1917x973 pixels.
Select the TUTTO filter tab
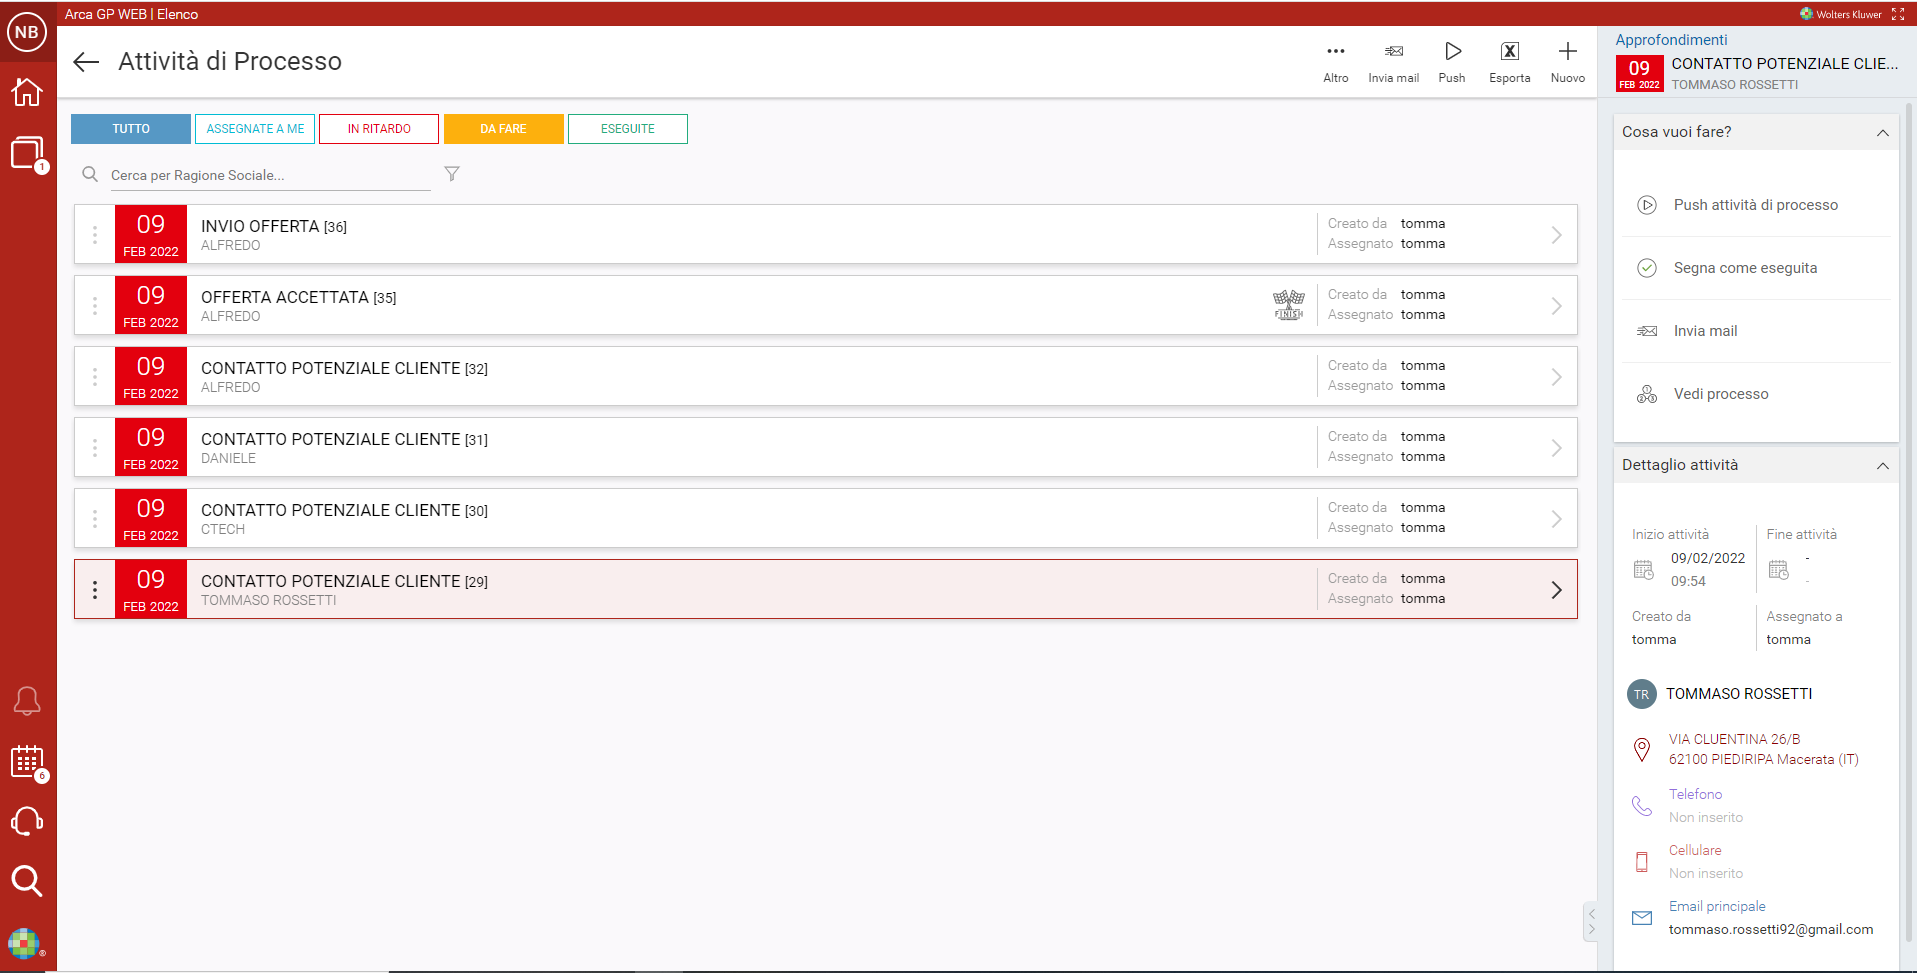click(131, 129)
